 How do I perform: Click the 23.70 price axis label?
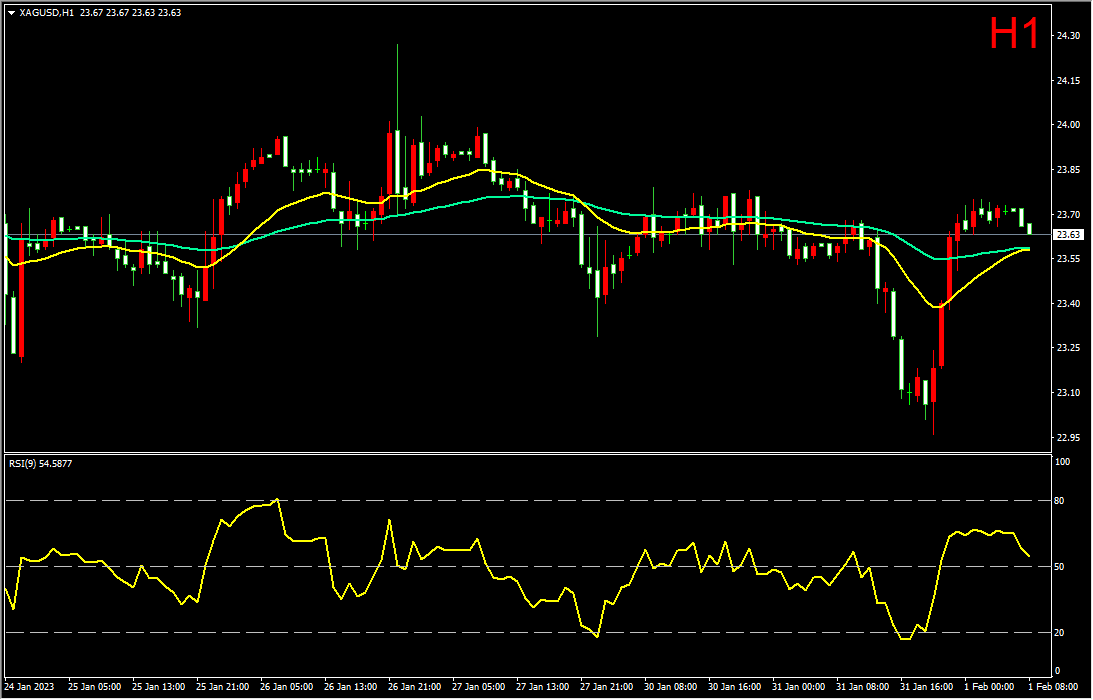(x=1069, y=215)
